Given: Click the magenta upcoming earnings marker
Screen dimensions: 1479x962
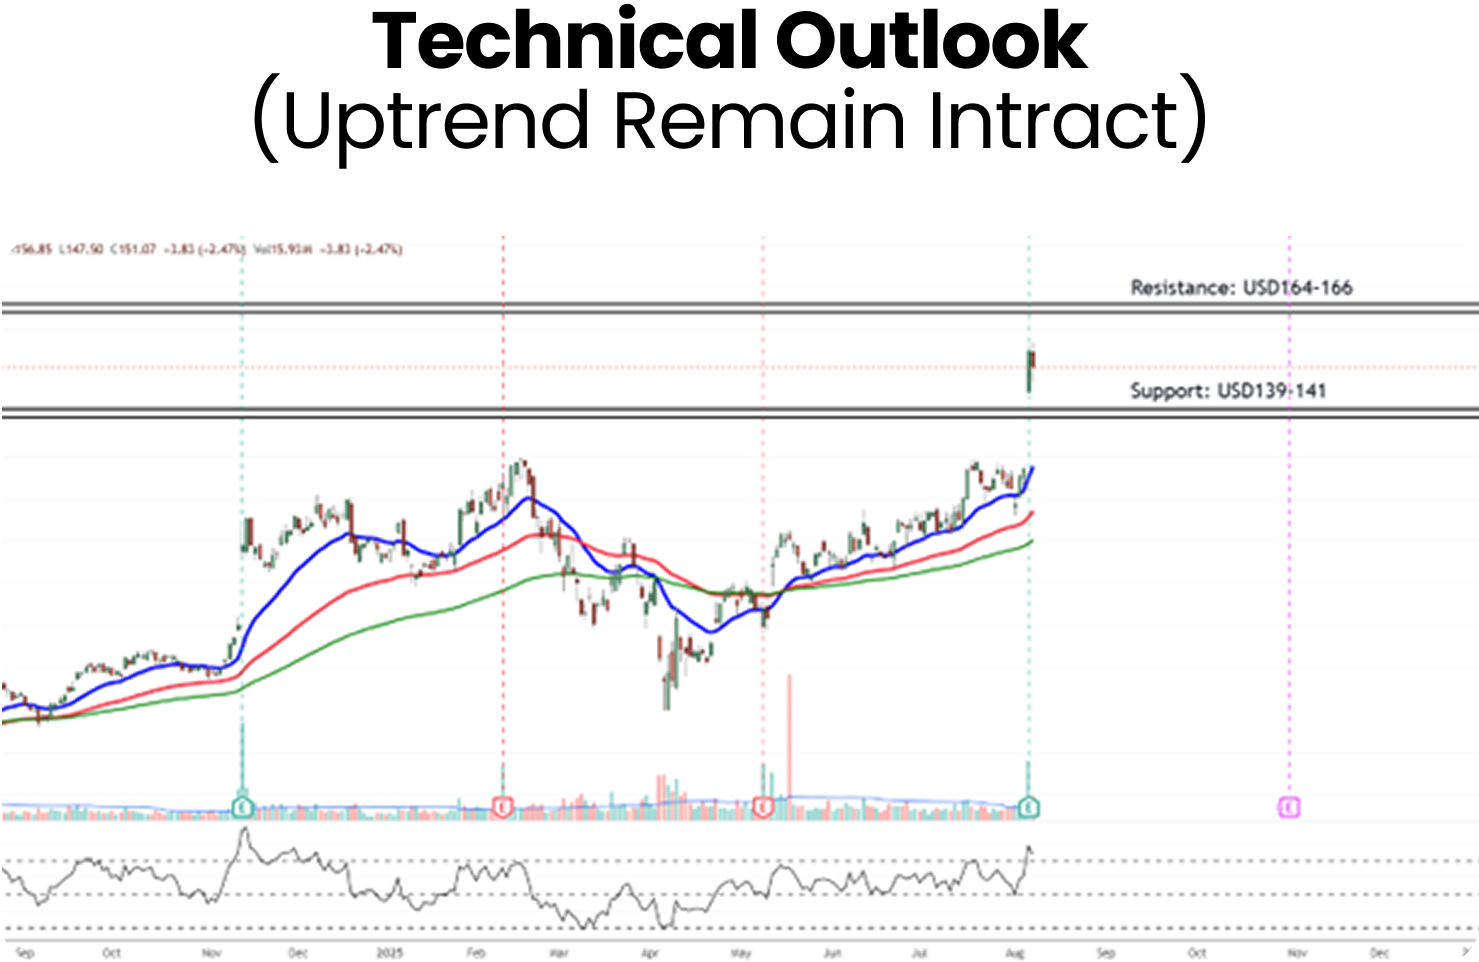Looking at the screenshot, I should pyautogui.click(x=1290, y=806).
